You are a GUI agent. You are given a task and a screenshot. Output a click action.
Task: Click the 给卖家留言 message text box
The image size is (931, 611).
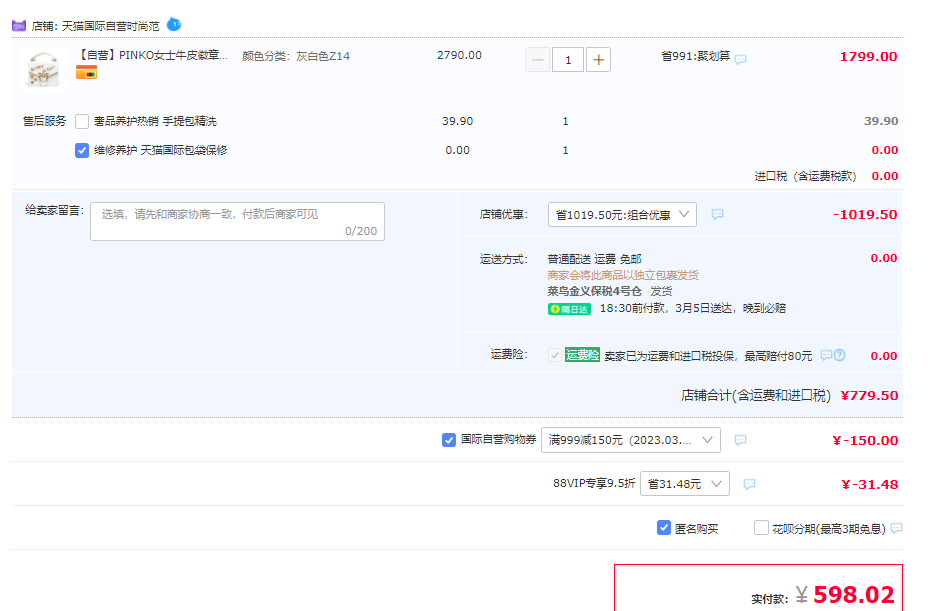coord(238,221)
